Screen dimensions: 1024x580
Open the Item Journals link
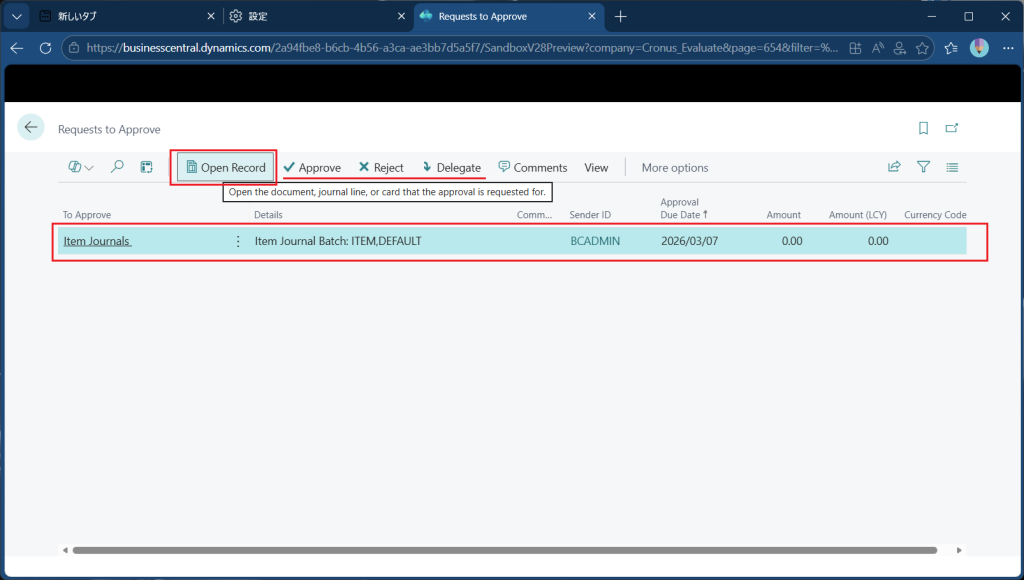pos(97,241)
